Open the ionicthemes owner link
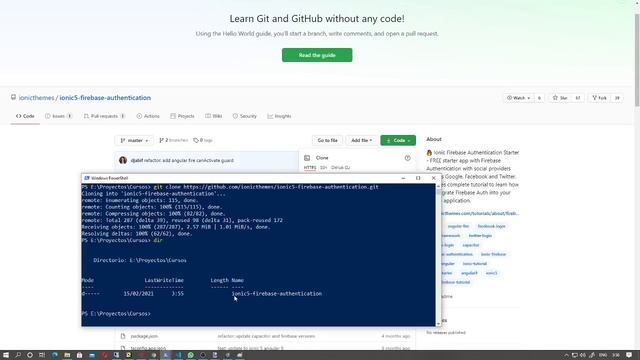The height and width of the screenshot is (360, 640). 36,98
